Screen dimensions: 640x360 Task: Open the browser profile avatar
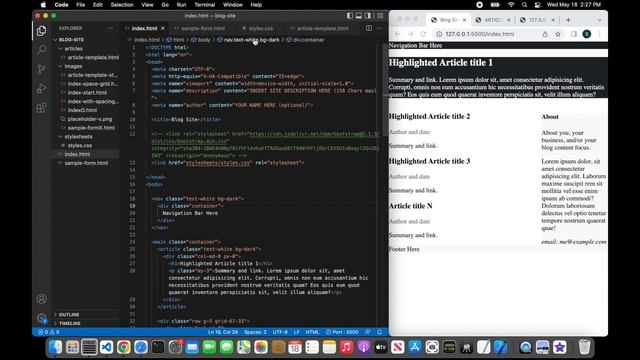pos(587,34)
